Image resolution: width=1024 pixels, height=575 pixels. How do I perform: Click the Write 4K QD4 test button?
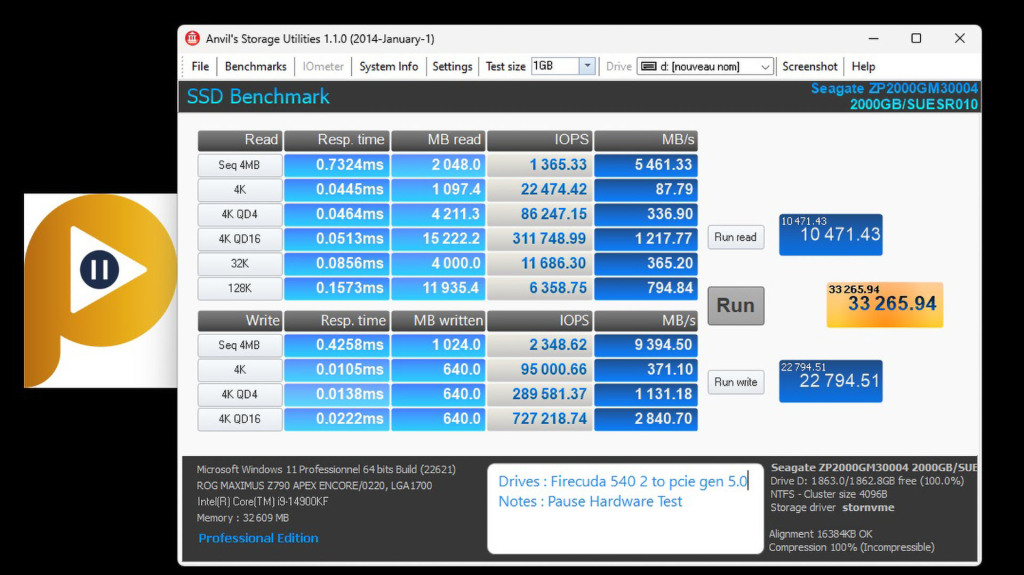click(240, 395)
